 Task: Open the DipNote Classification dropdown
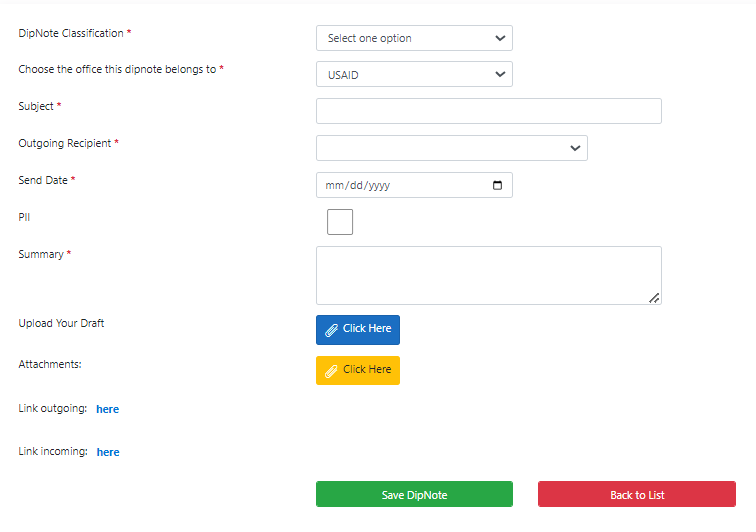(x=414, y=38)
